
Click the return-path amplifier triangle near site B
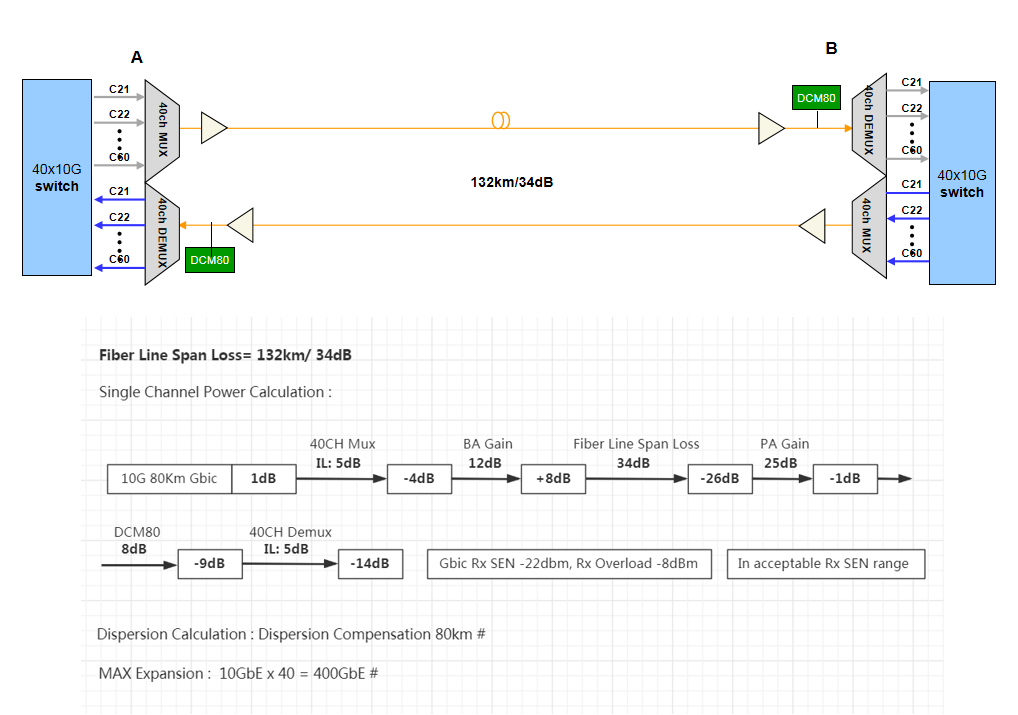point(813,226)
